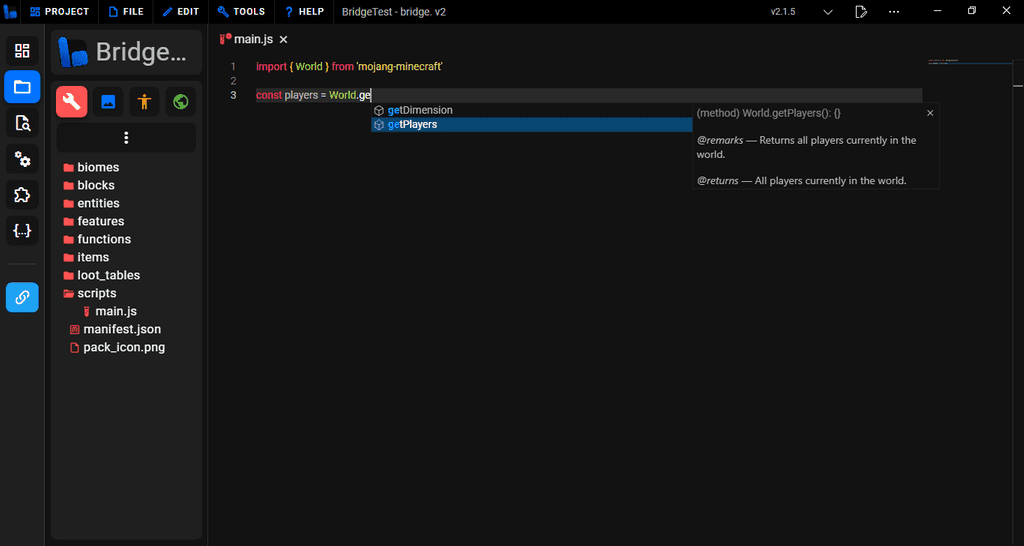Select the behavior pack wrench icon
This screenshot has height=546, width=1024.
[x=72, y=101]
